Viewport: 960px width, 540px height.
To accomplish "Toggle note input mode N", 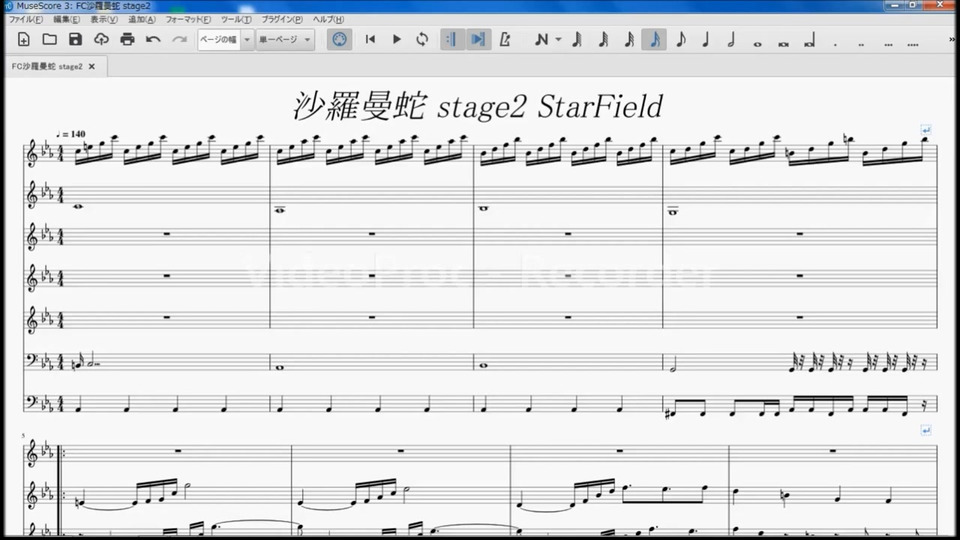I will click(x=541, y=40).
